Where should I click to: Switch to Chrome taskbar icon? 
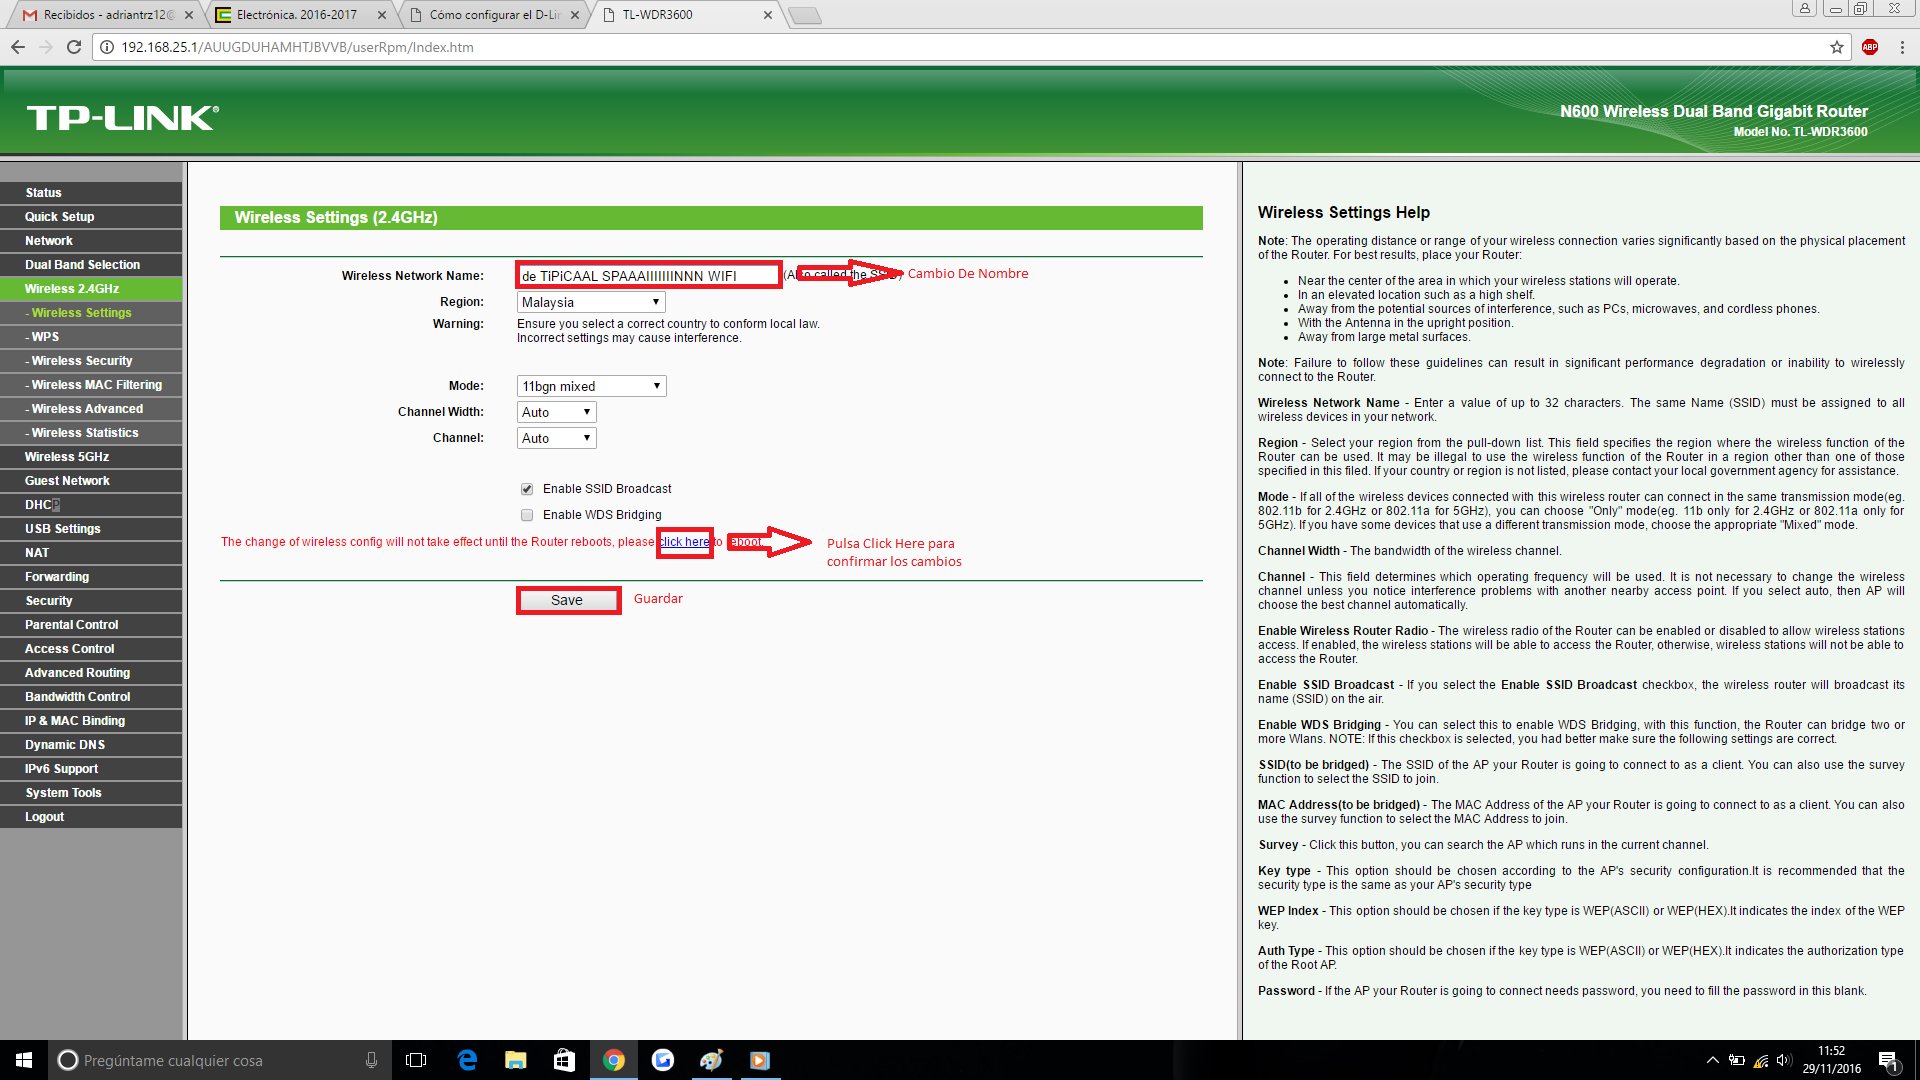[614, 1060]
